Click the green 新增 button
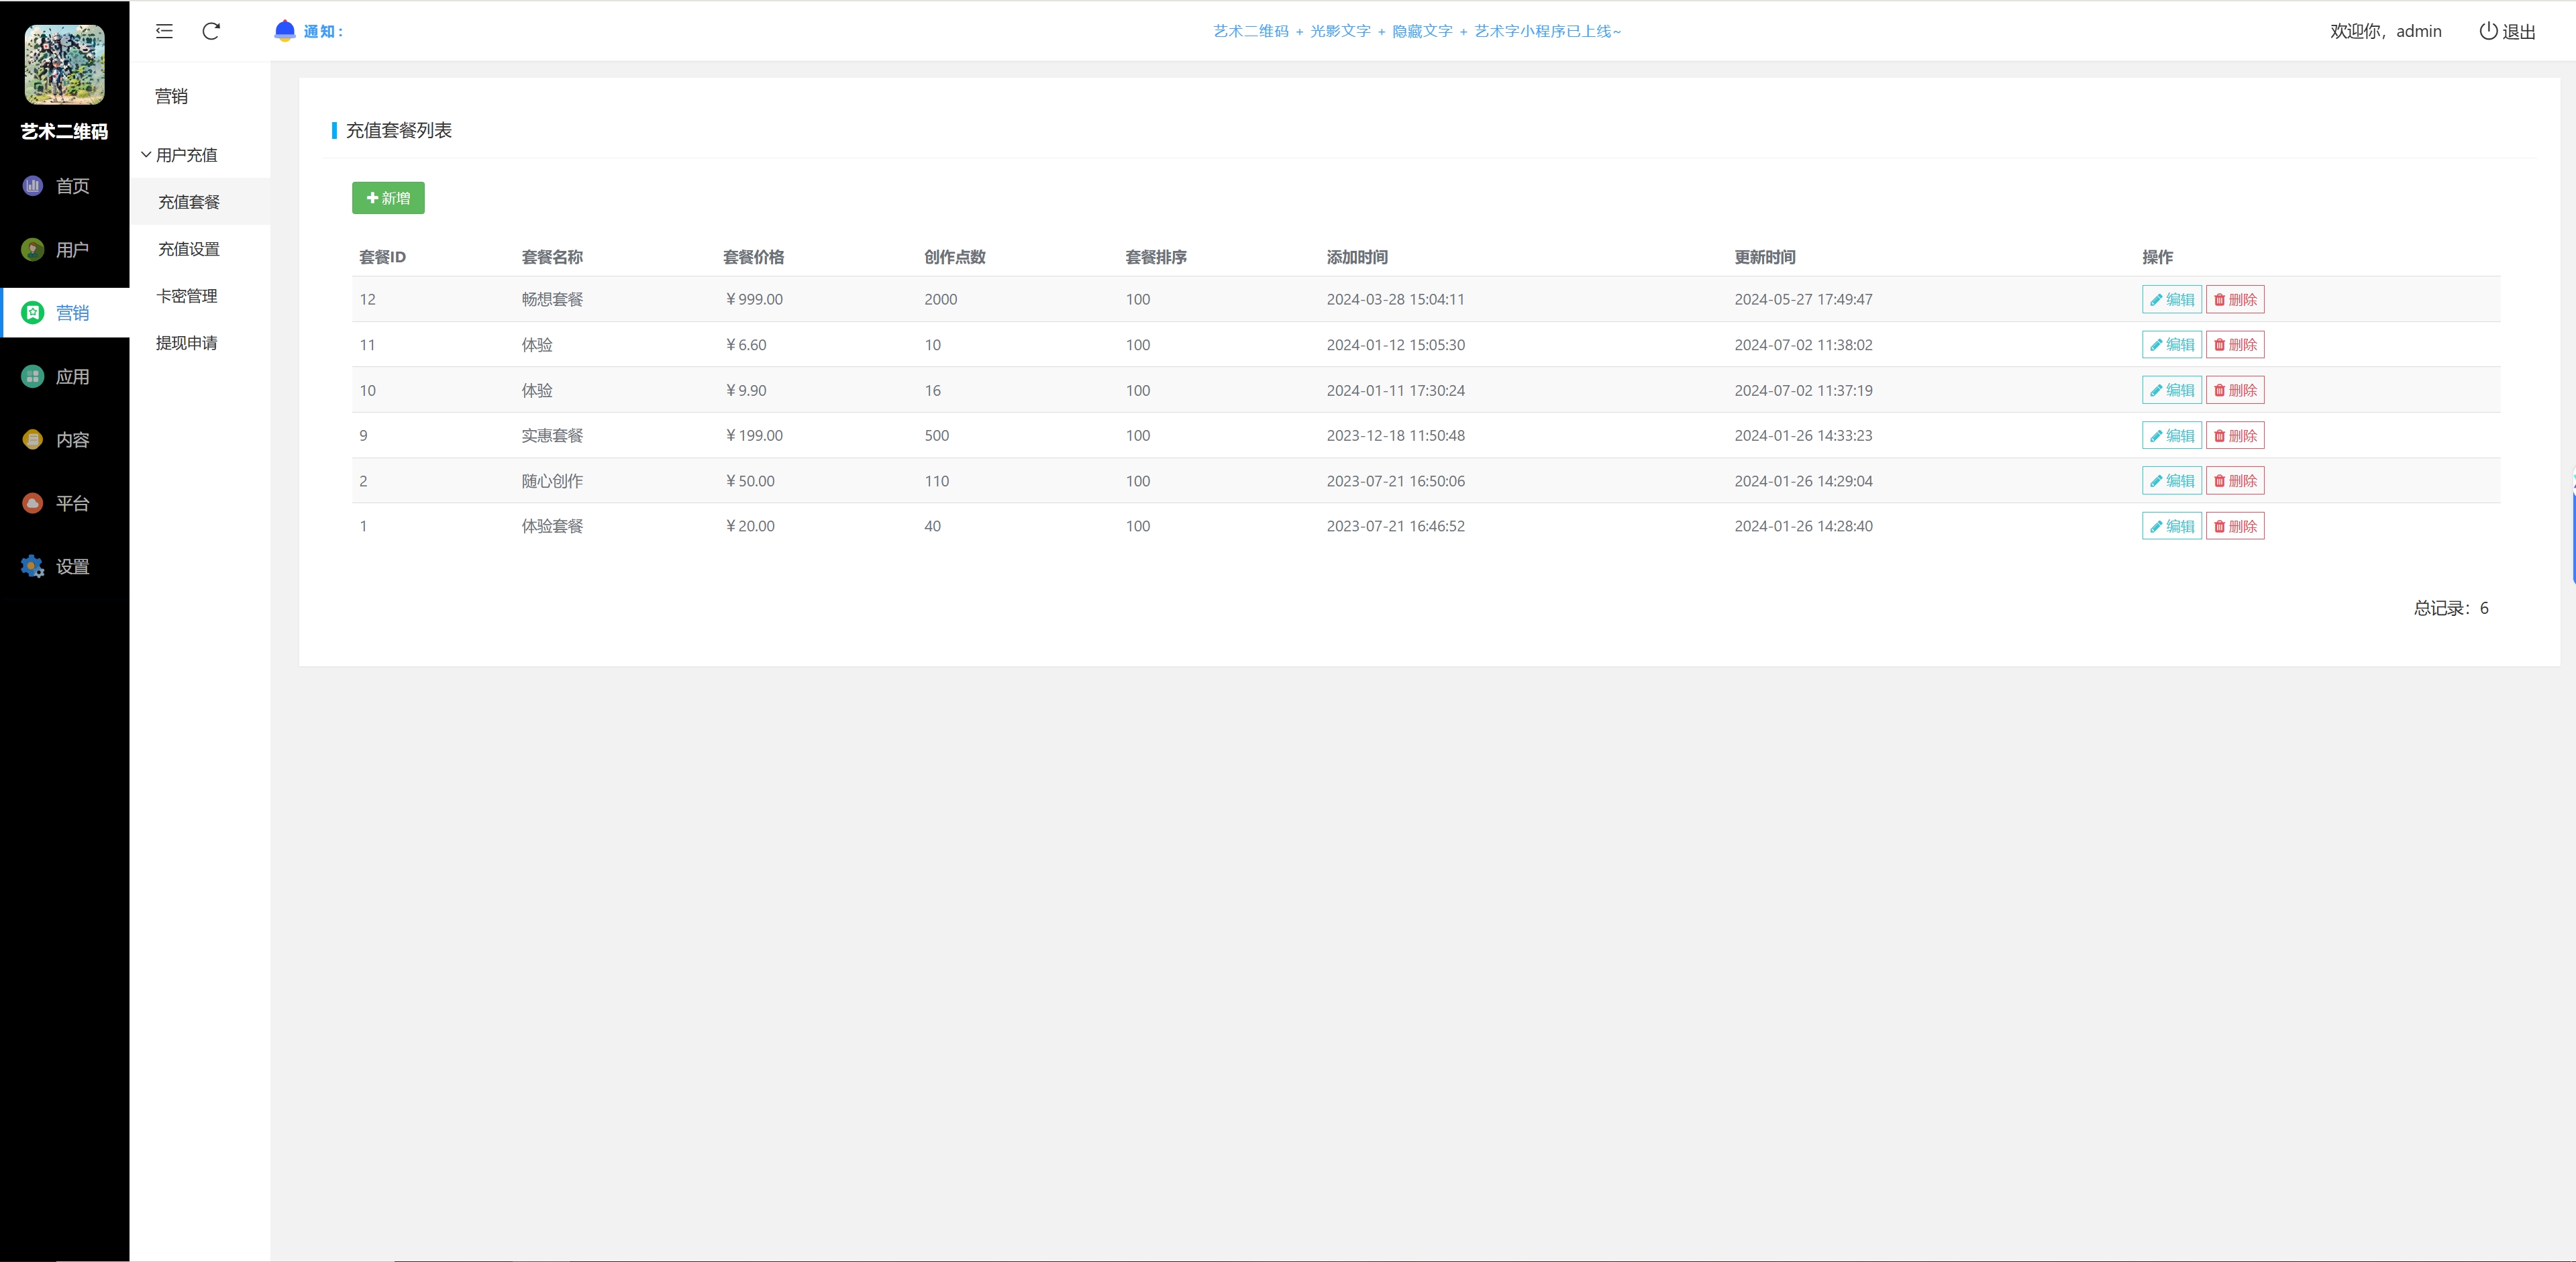The image size is (2576, 1262). click(388, 198)
